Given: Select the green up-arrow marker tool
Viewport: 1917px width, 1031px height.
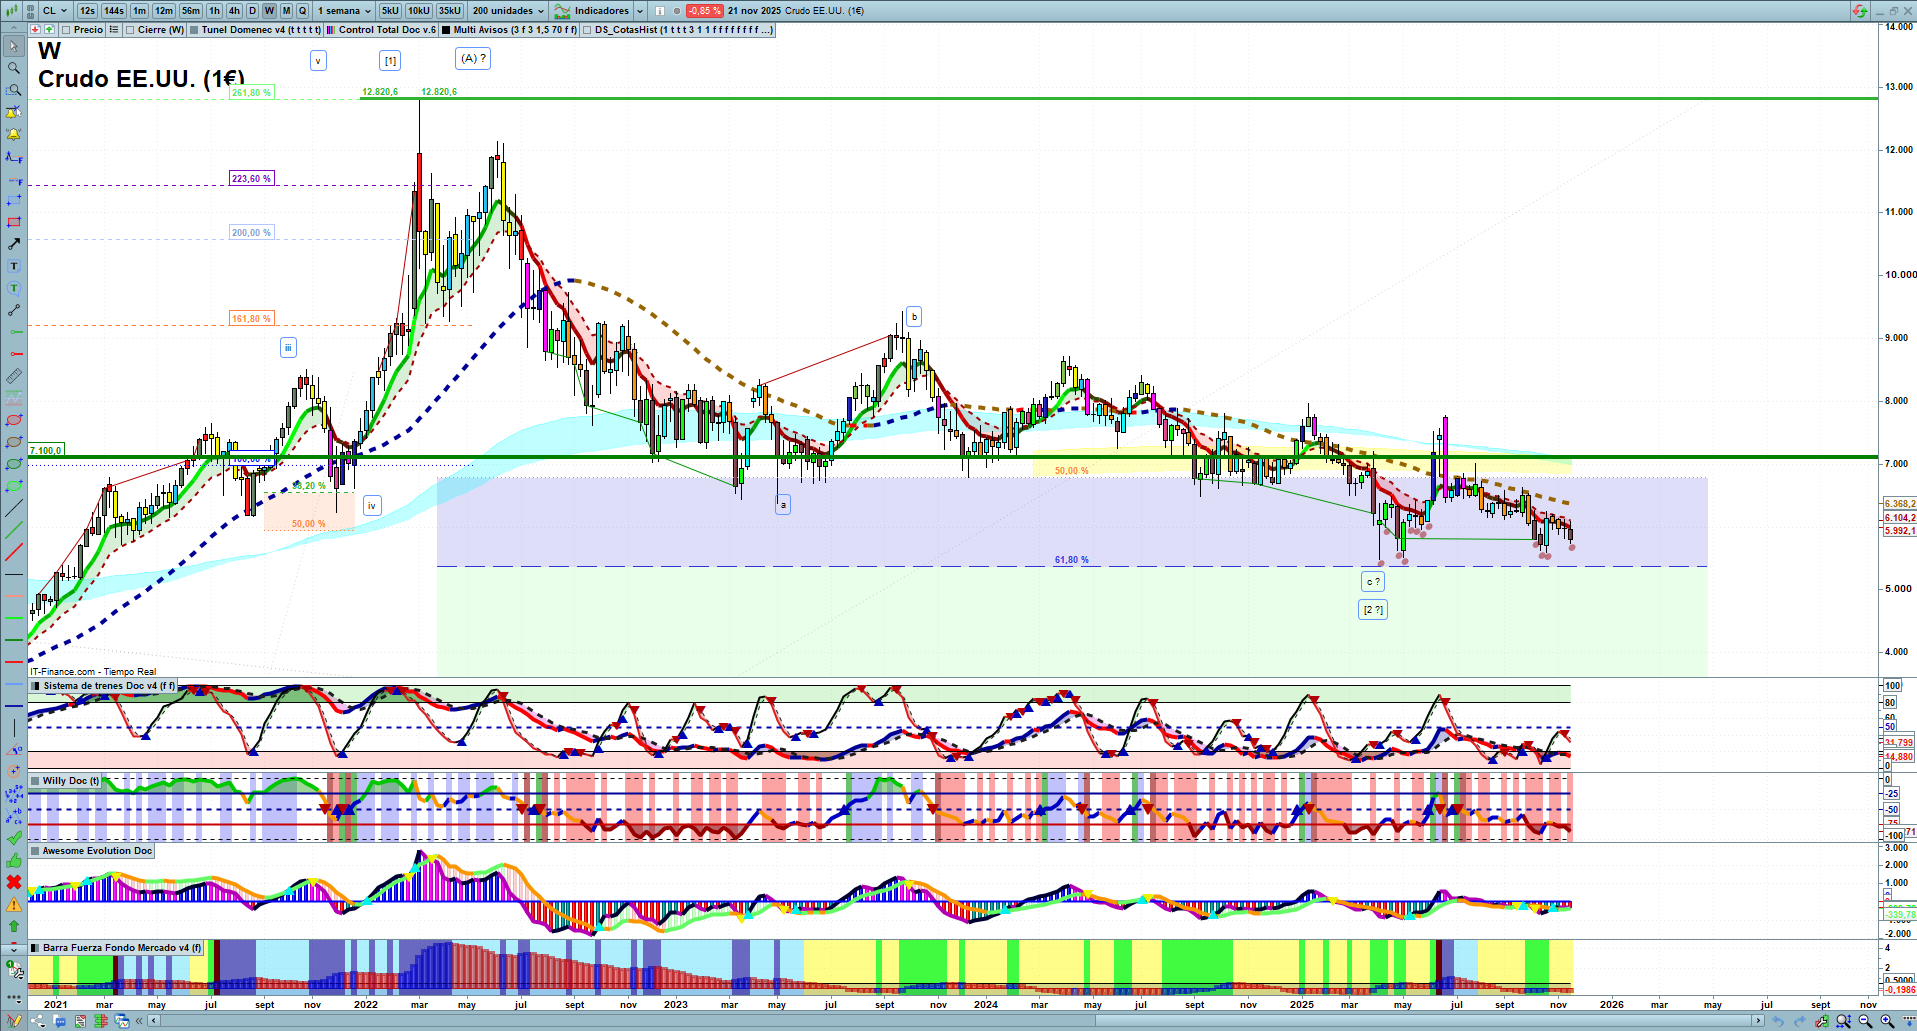Looking at the screenshot, I should [x=14, y=926].
